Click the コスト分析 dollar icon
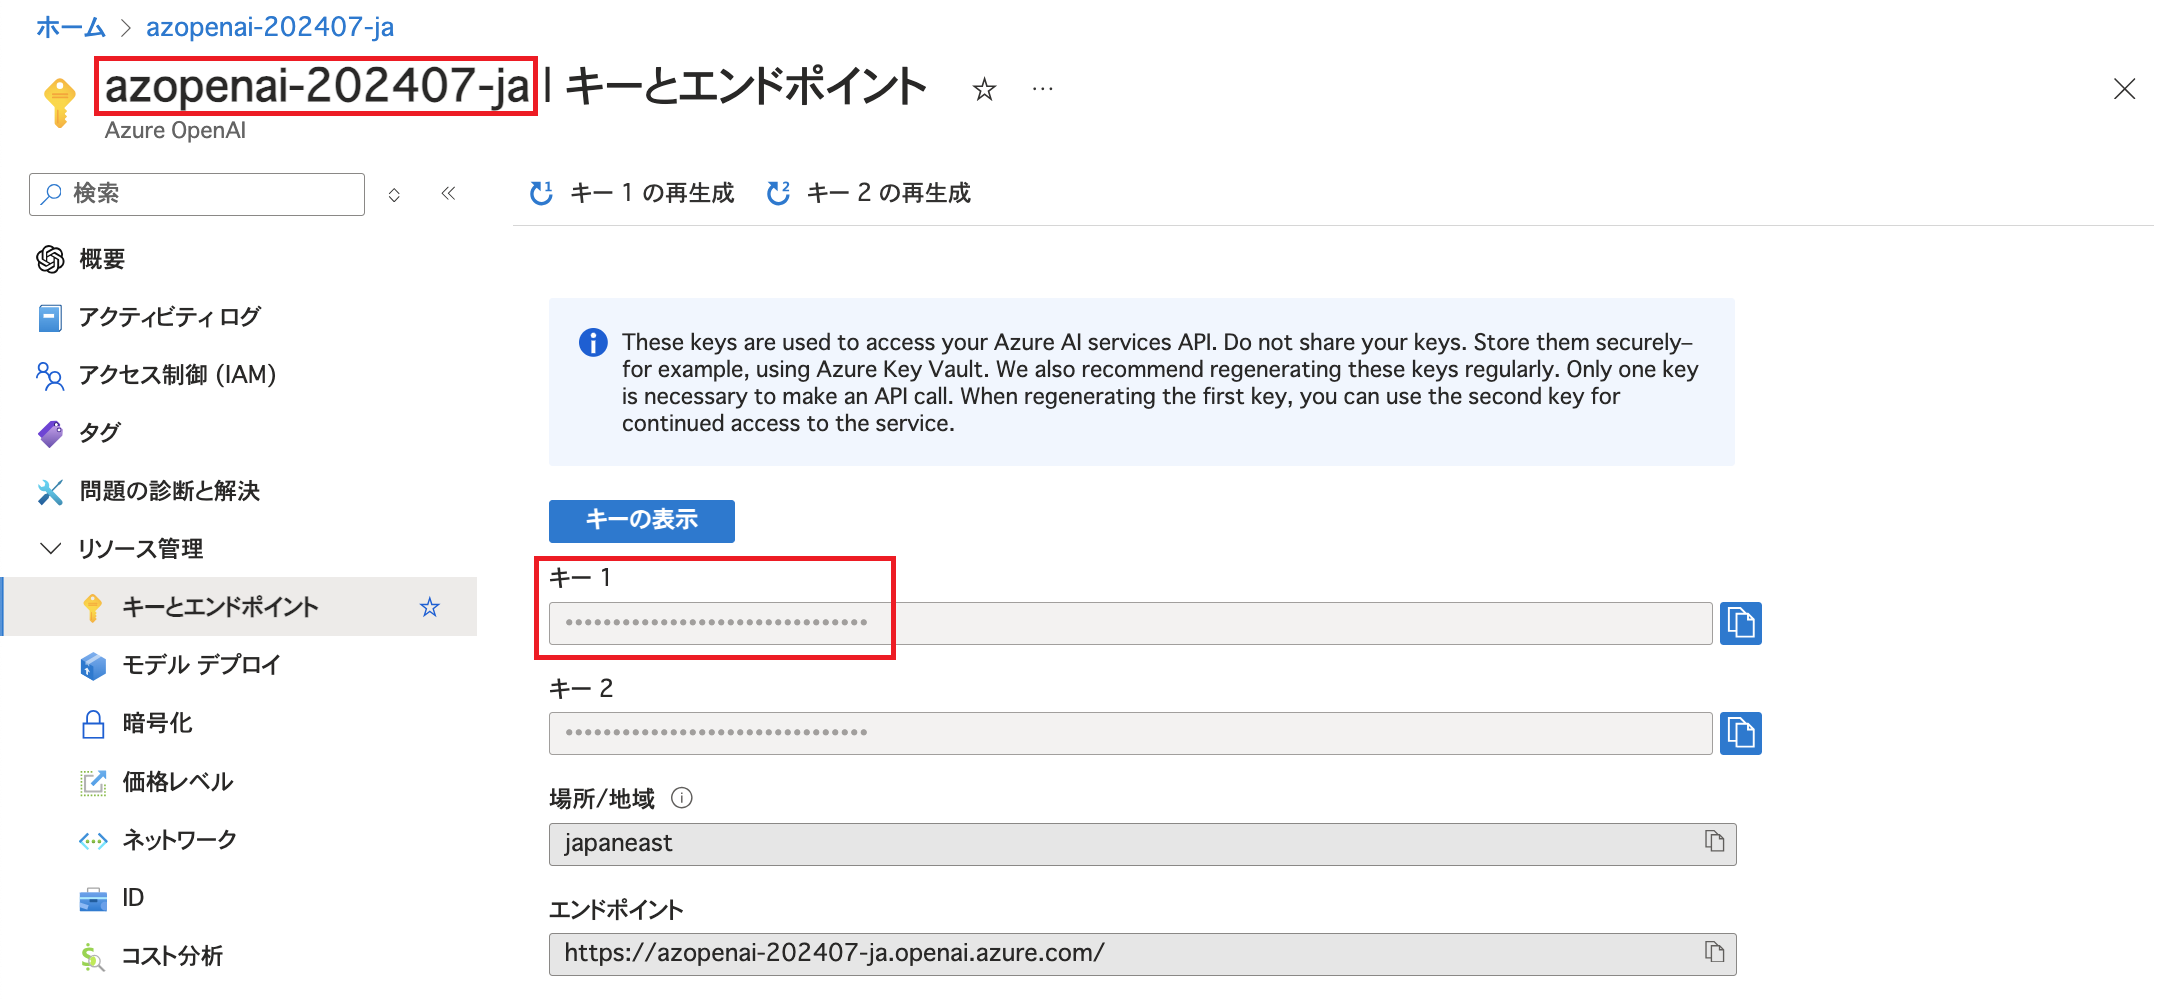This screenshot has width=2167, height=1000. (92, 957)
